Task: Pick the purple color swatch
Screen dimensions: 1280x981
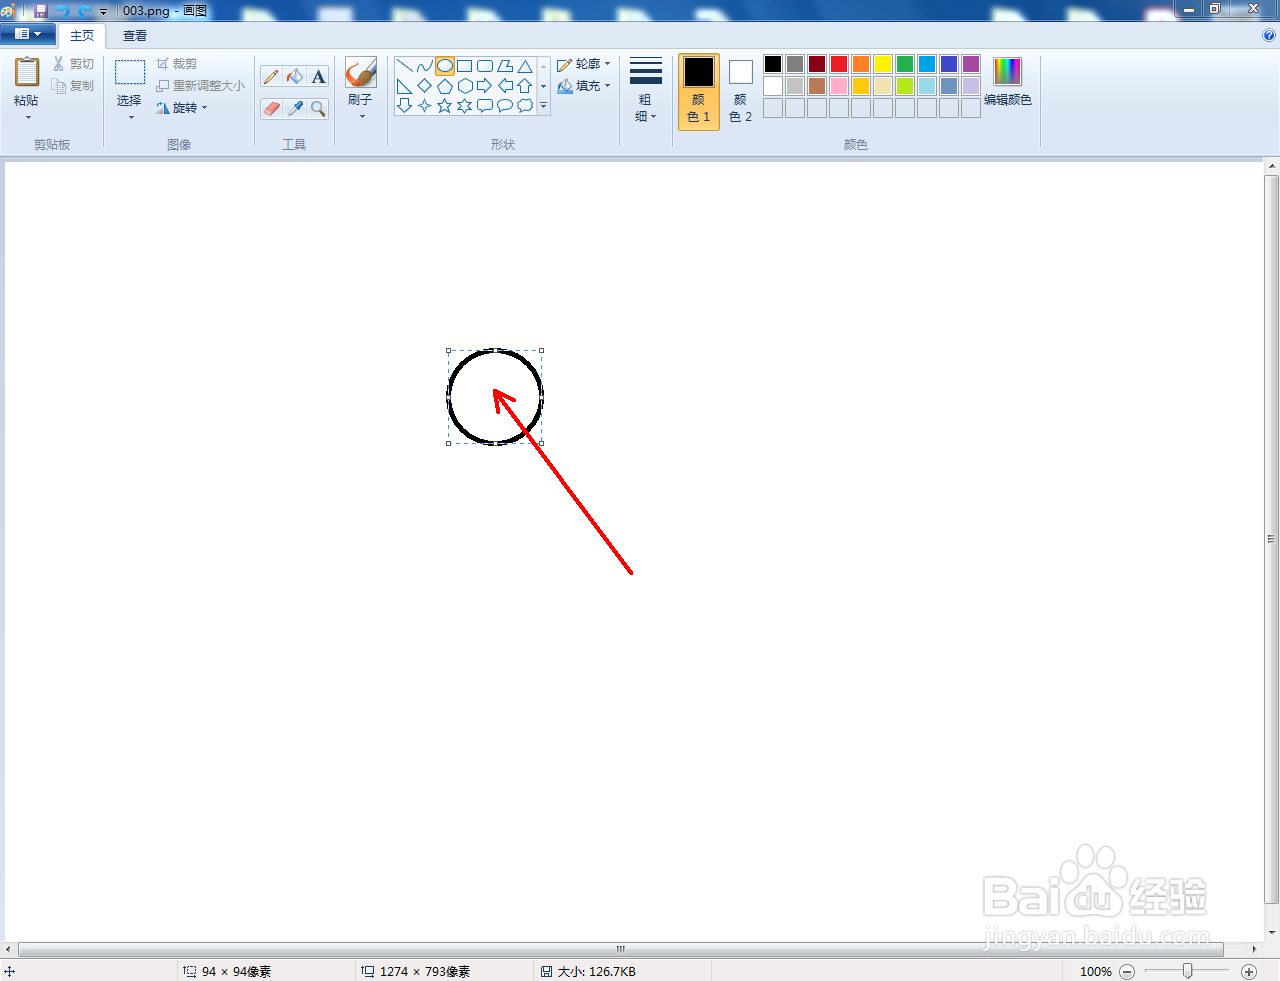Action: coord(971,64)
